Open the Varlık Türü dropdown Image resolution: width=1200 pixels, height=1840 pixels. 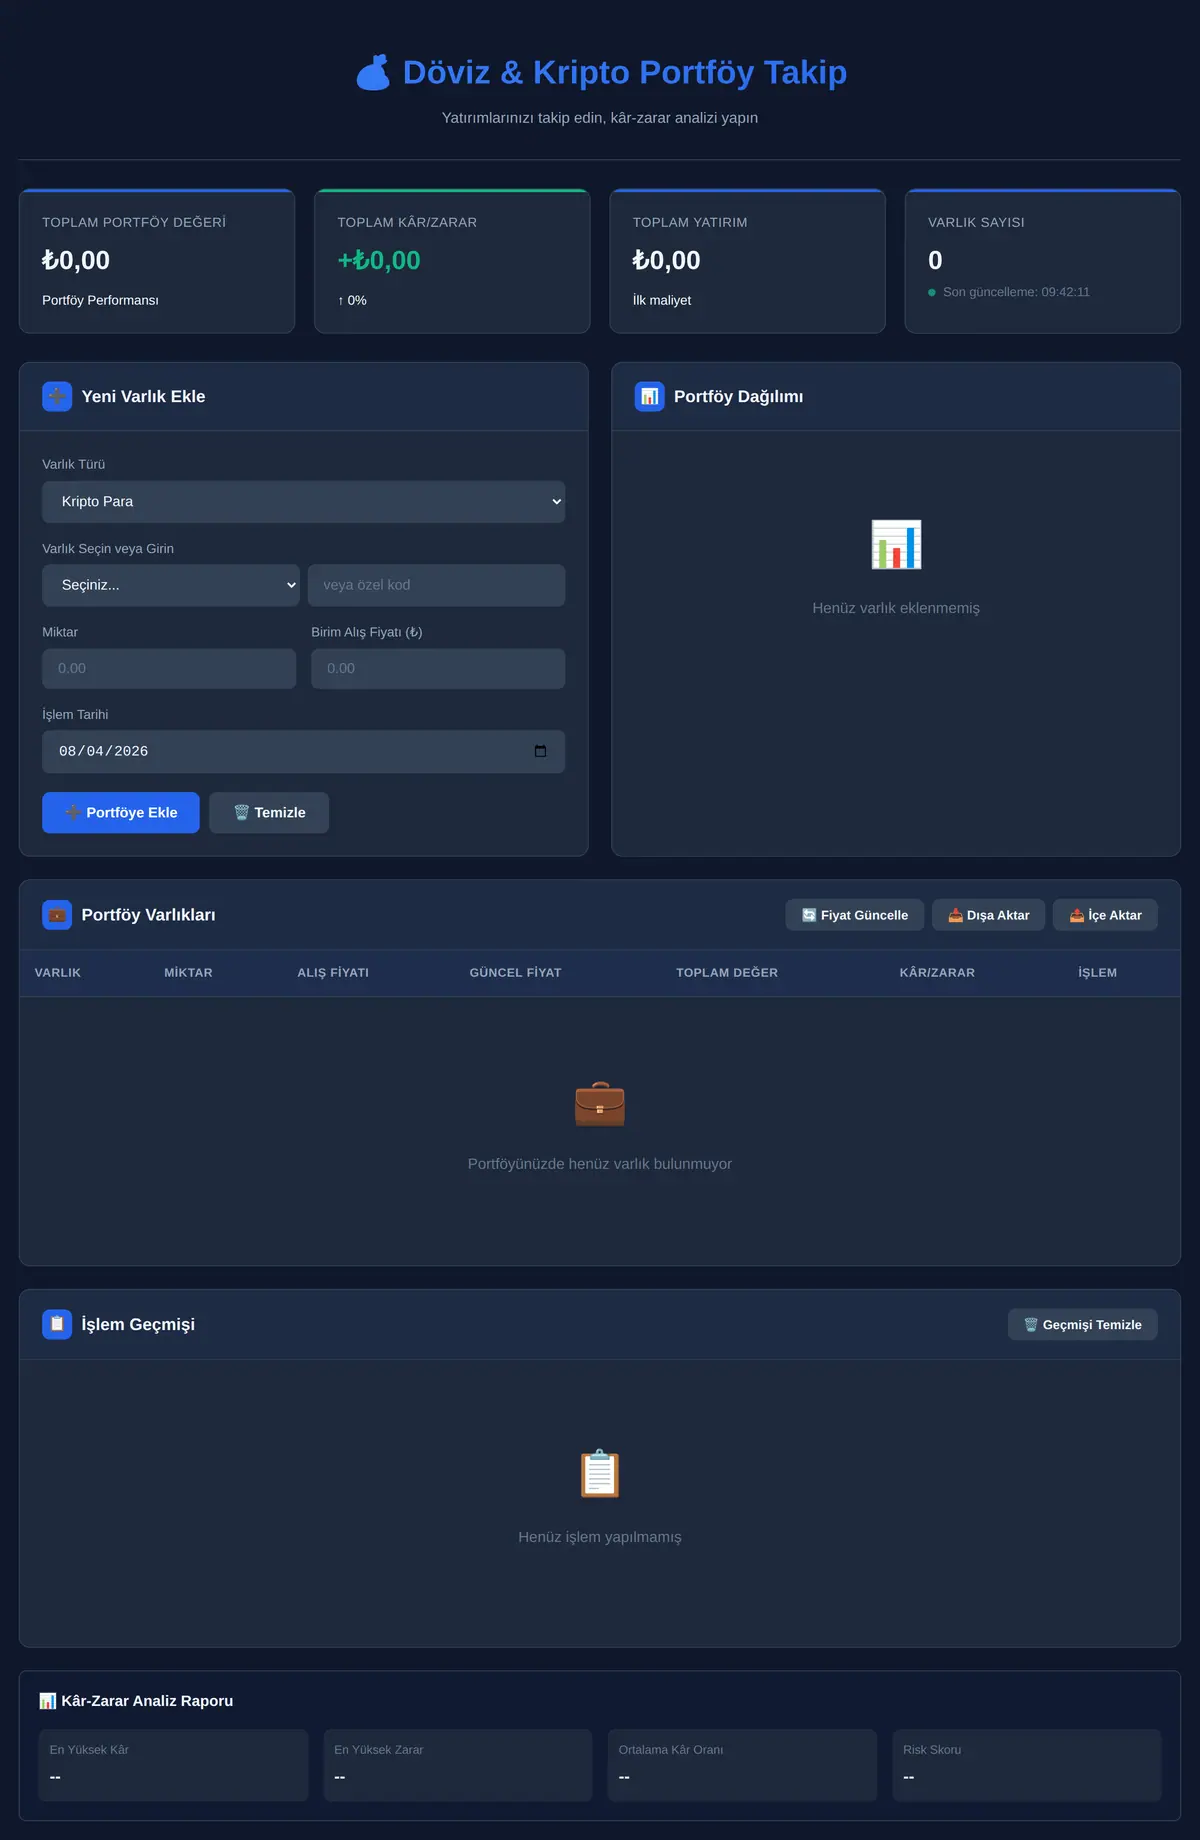303,501
